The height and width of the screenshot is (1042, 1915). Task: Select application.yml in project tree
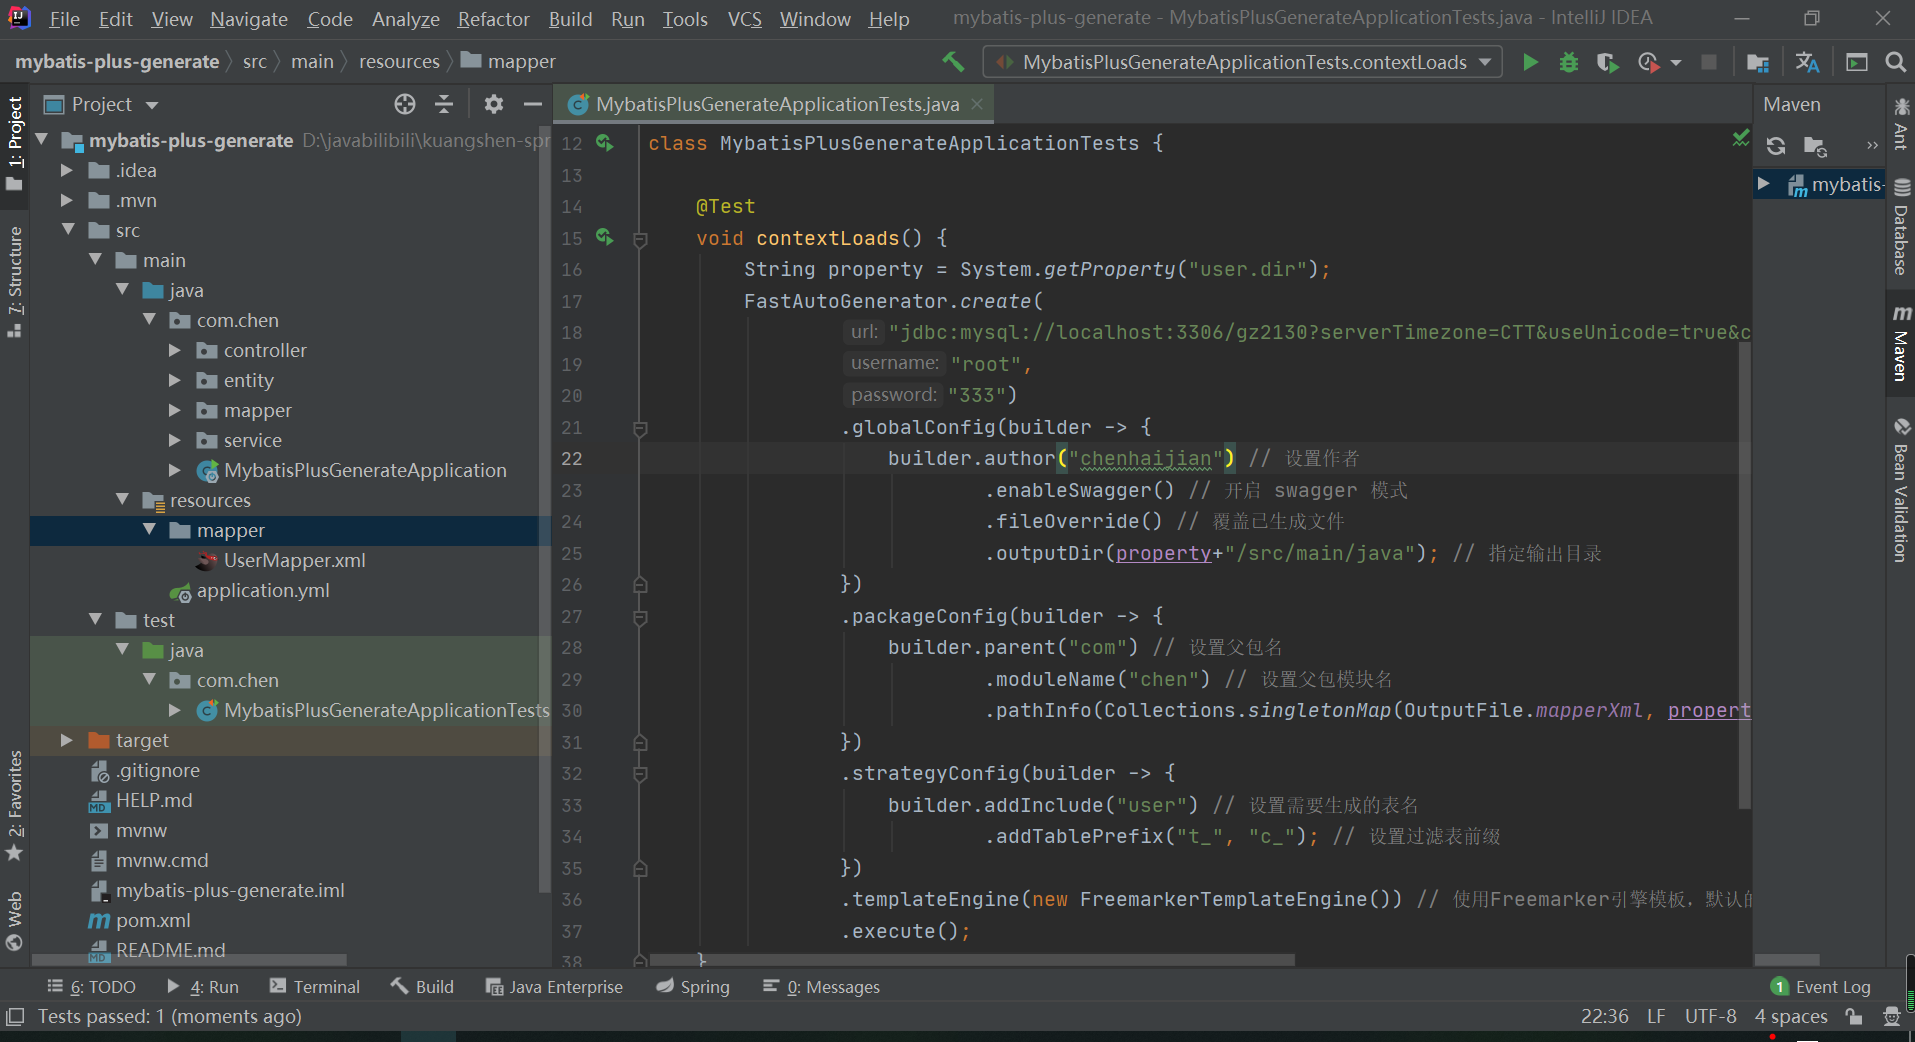tap(263, 590)
